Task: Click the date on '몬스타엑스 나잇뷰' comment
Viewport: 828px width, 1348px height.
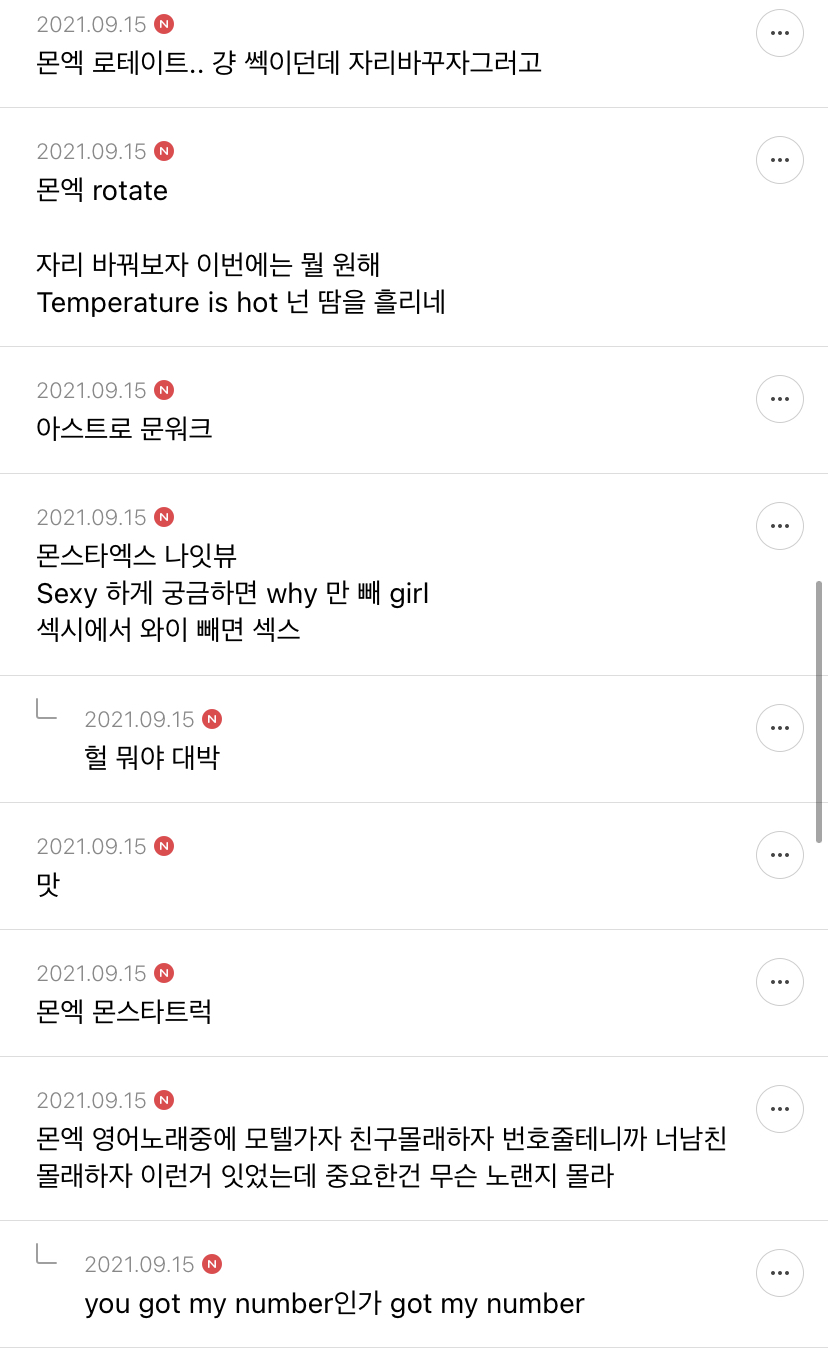Action: 91,517
